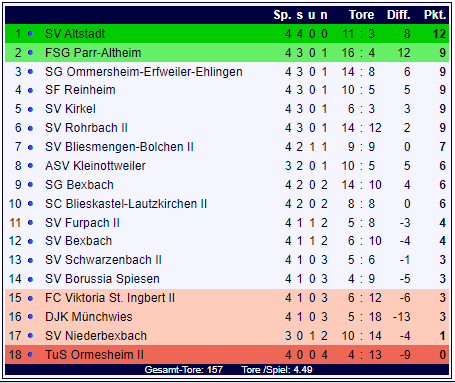Open the SG Ommersheim-Erfweiler-Ehlingen team entry
Image resolution: width=455 pixels, height=383 pixels.
pyautogui.click(x=144, y=72)
